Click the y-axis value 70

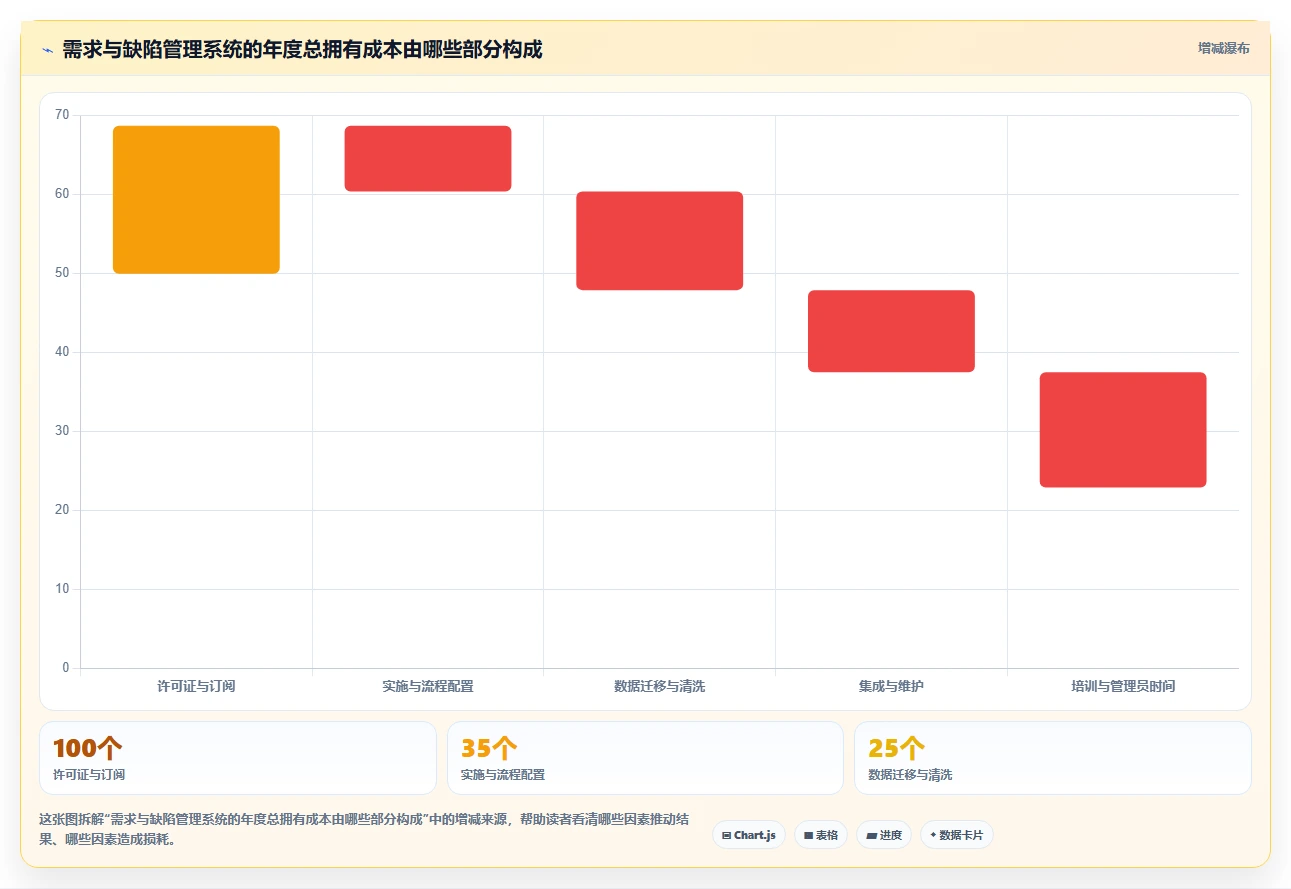pos(62,115)
